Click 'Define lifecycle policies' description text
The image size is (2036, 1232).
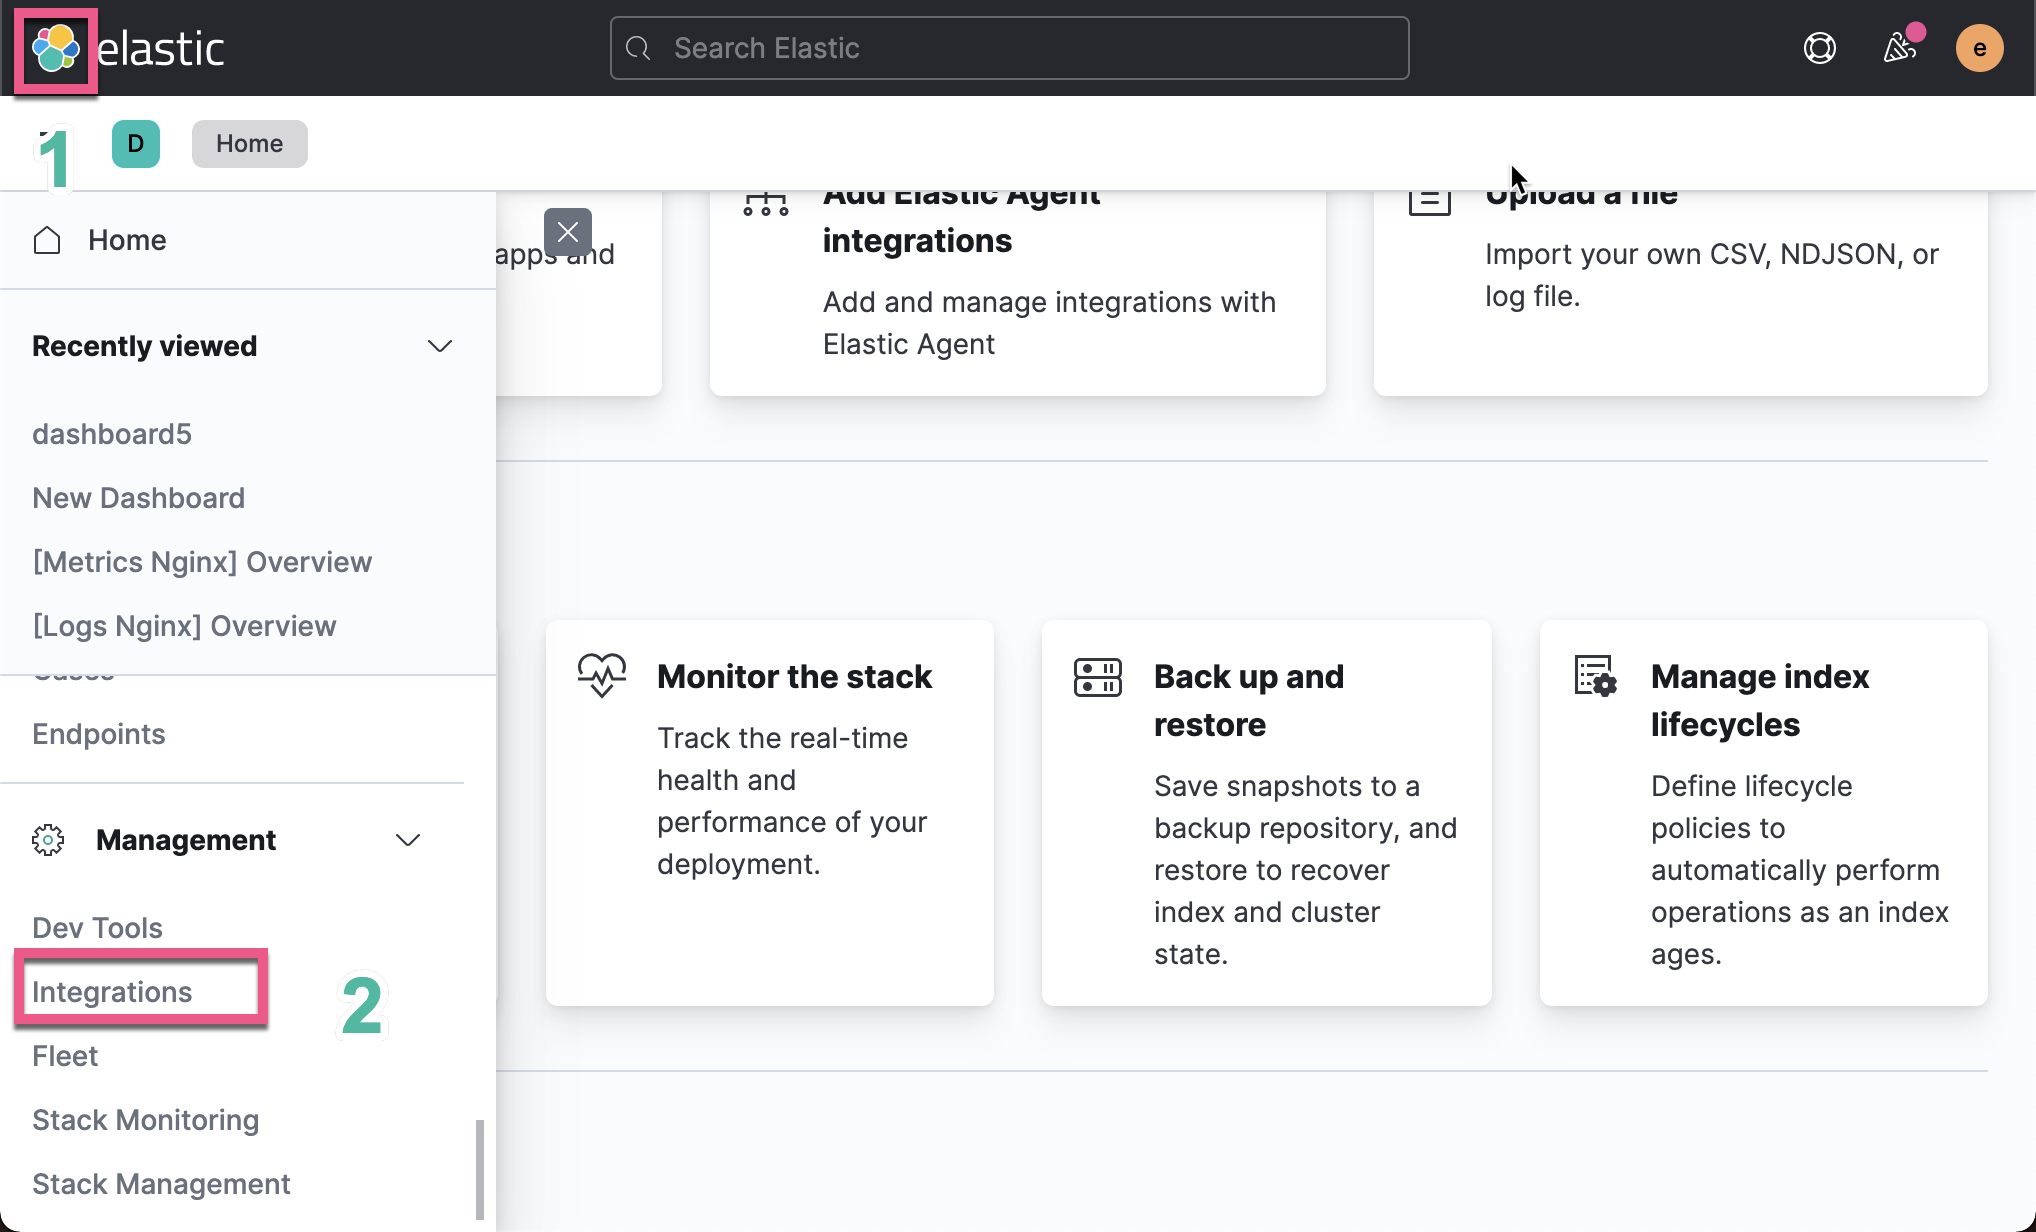tap(1800, 870)
